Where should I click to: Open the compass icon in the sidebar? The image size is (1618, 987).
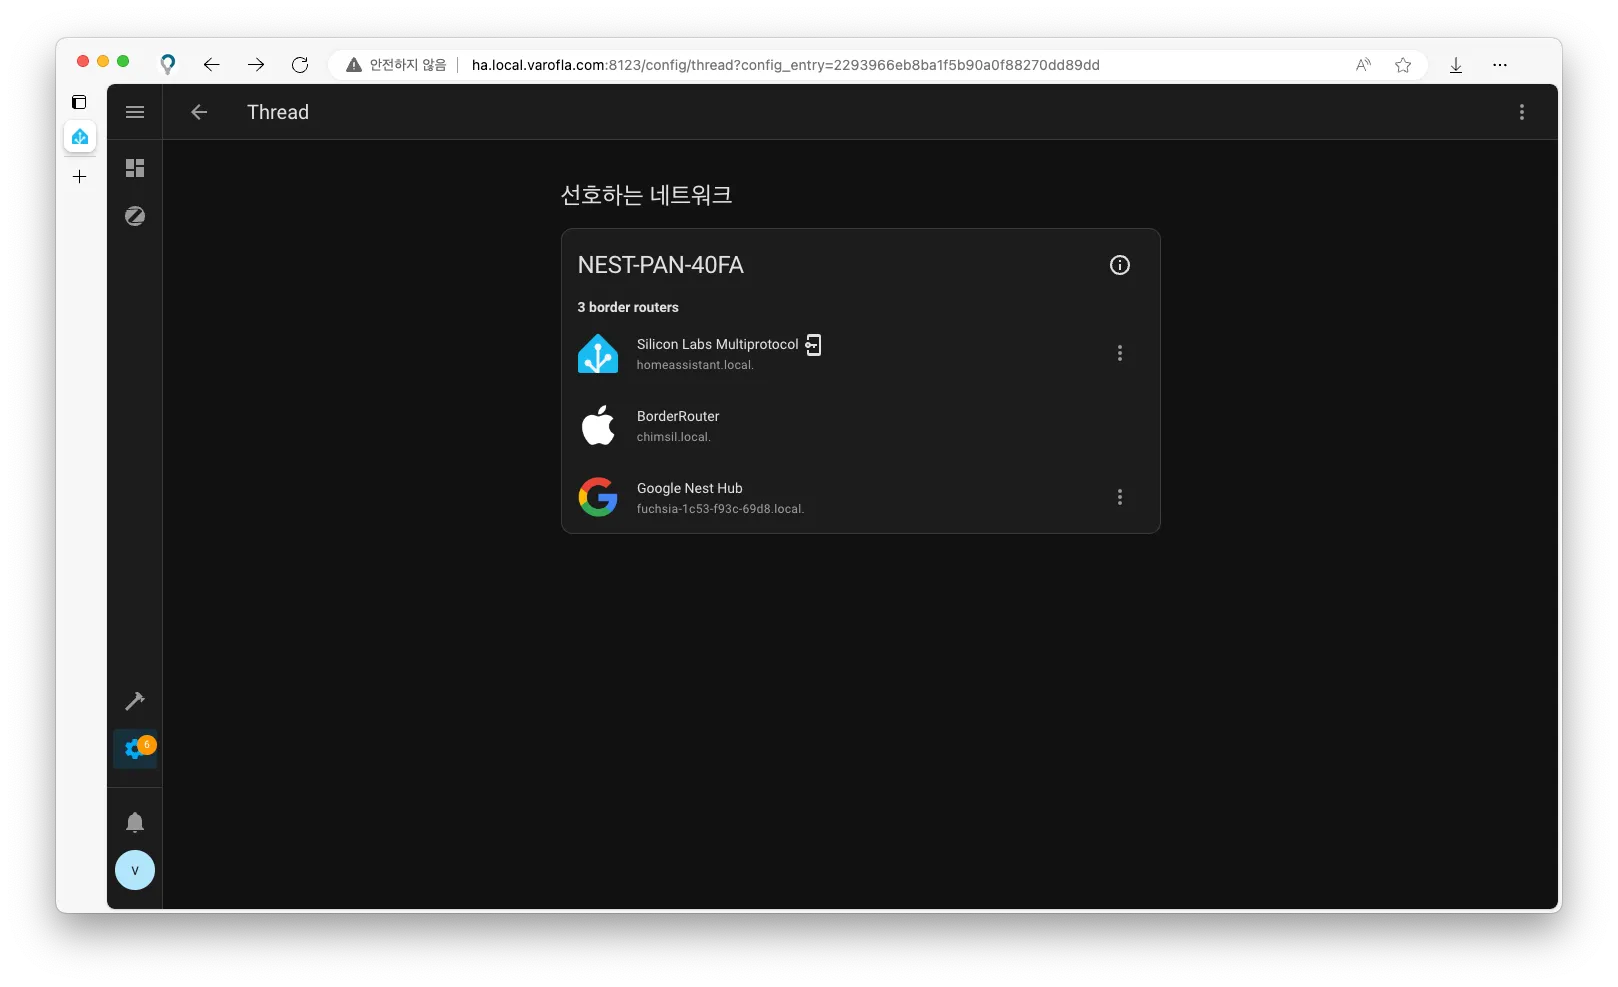pos(135,216)
